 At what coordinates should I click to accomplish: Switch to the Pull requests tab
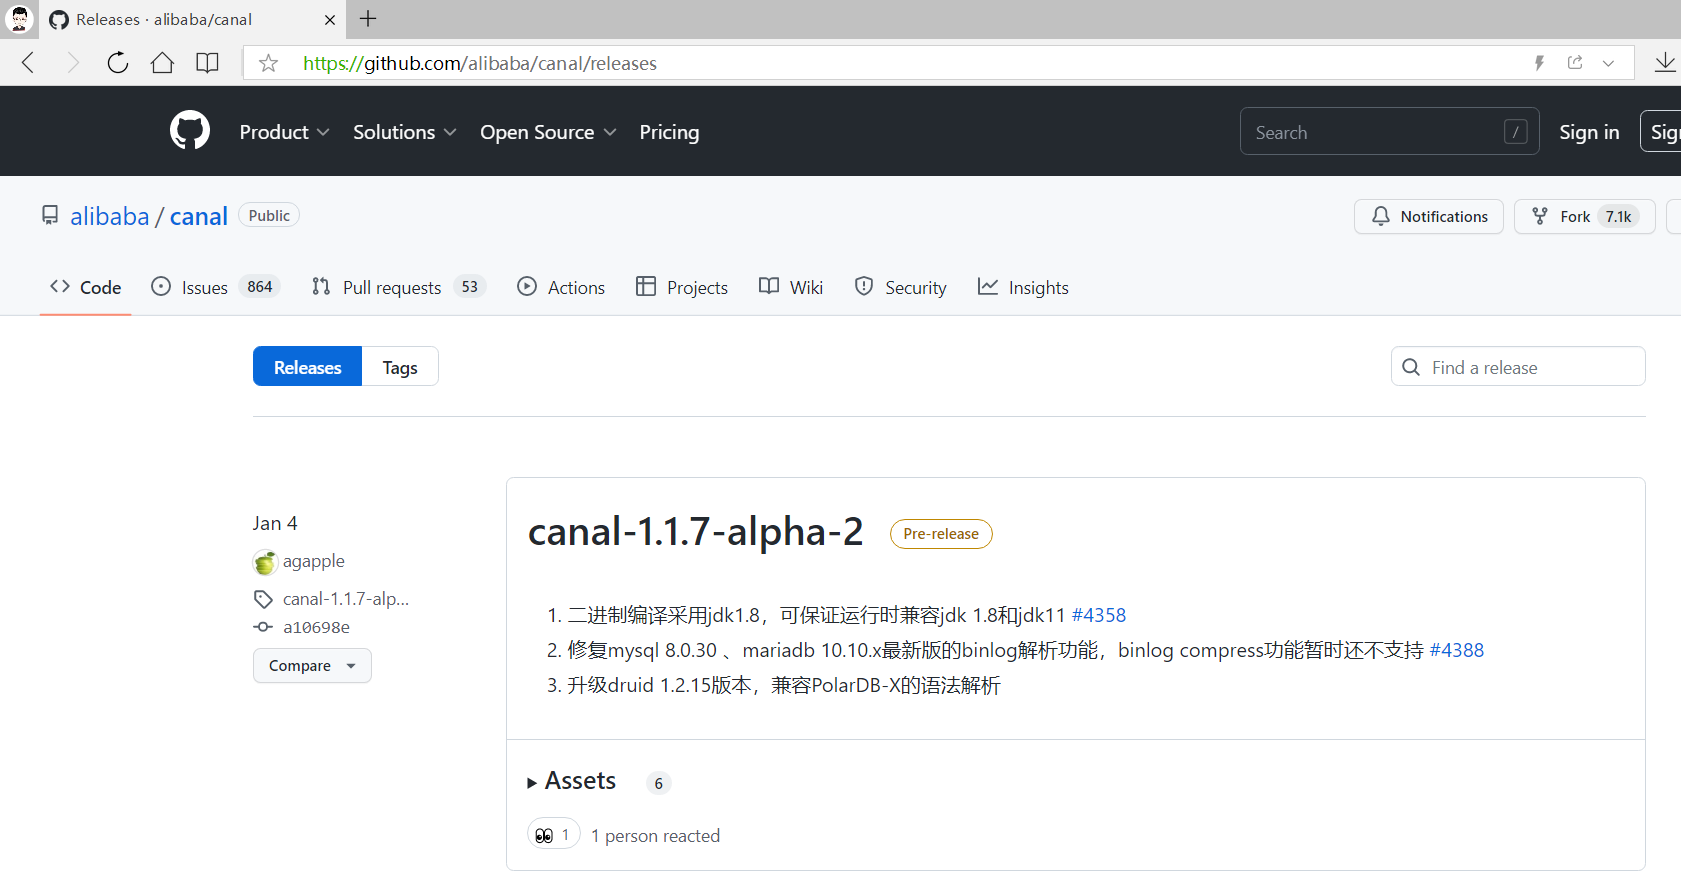(398, 287)
